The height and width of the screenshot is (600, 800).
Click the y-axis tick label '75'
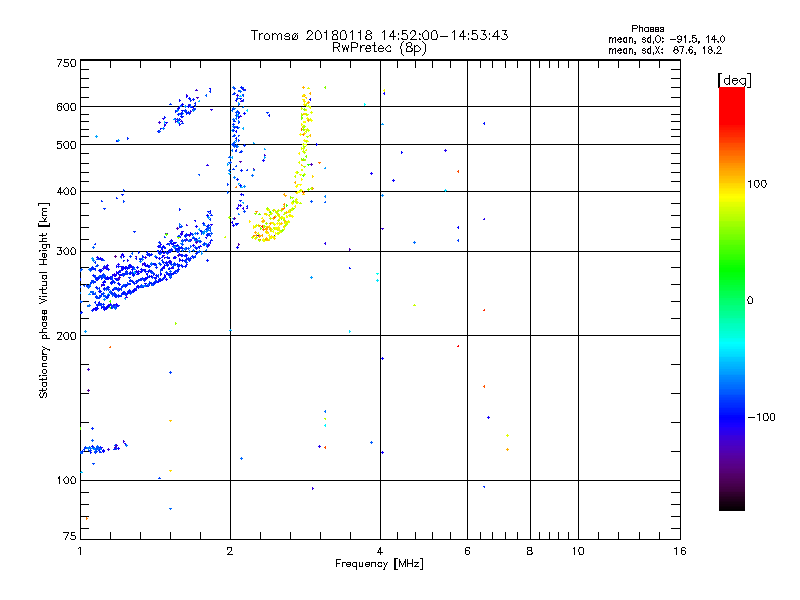click(70, 536)
